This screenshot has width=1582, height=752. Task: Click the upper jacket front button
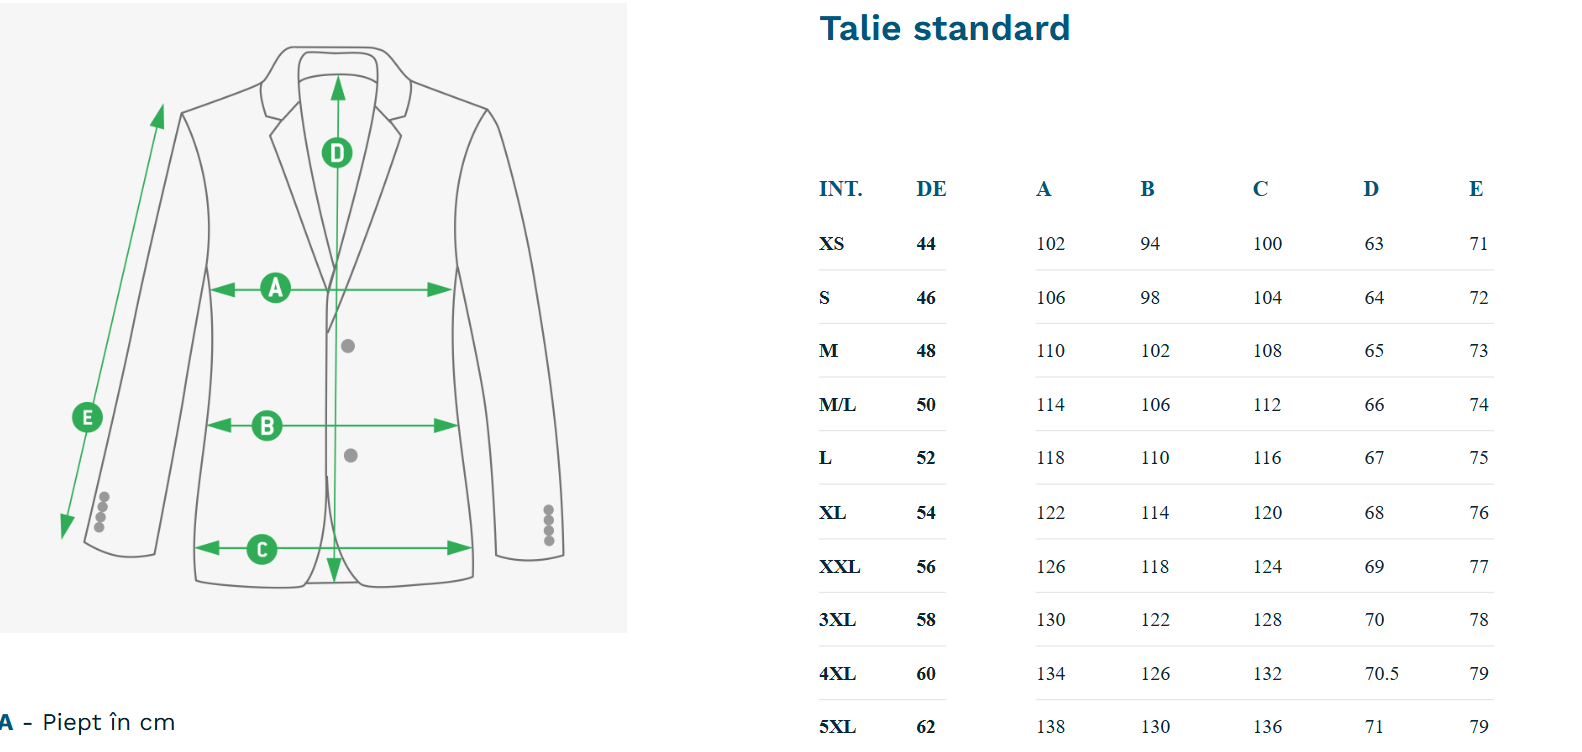pyautogui.click(x=348, y=346)
